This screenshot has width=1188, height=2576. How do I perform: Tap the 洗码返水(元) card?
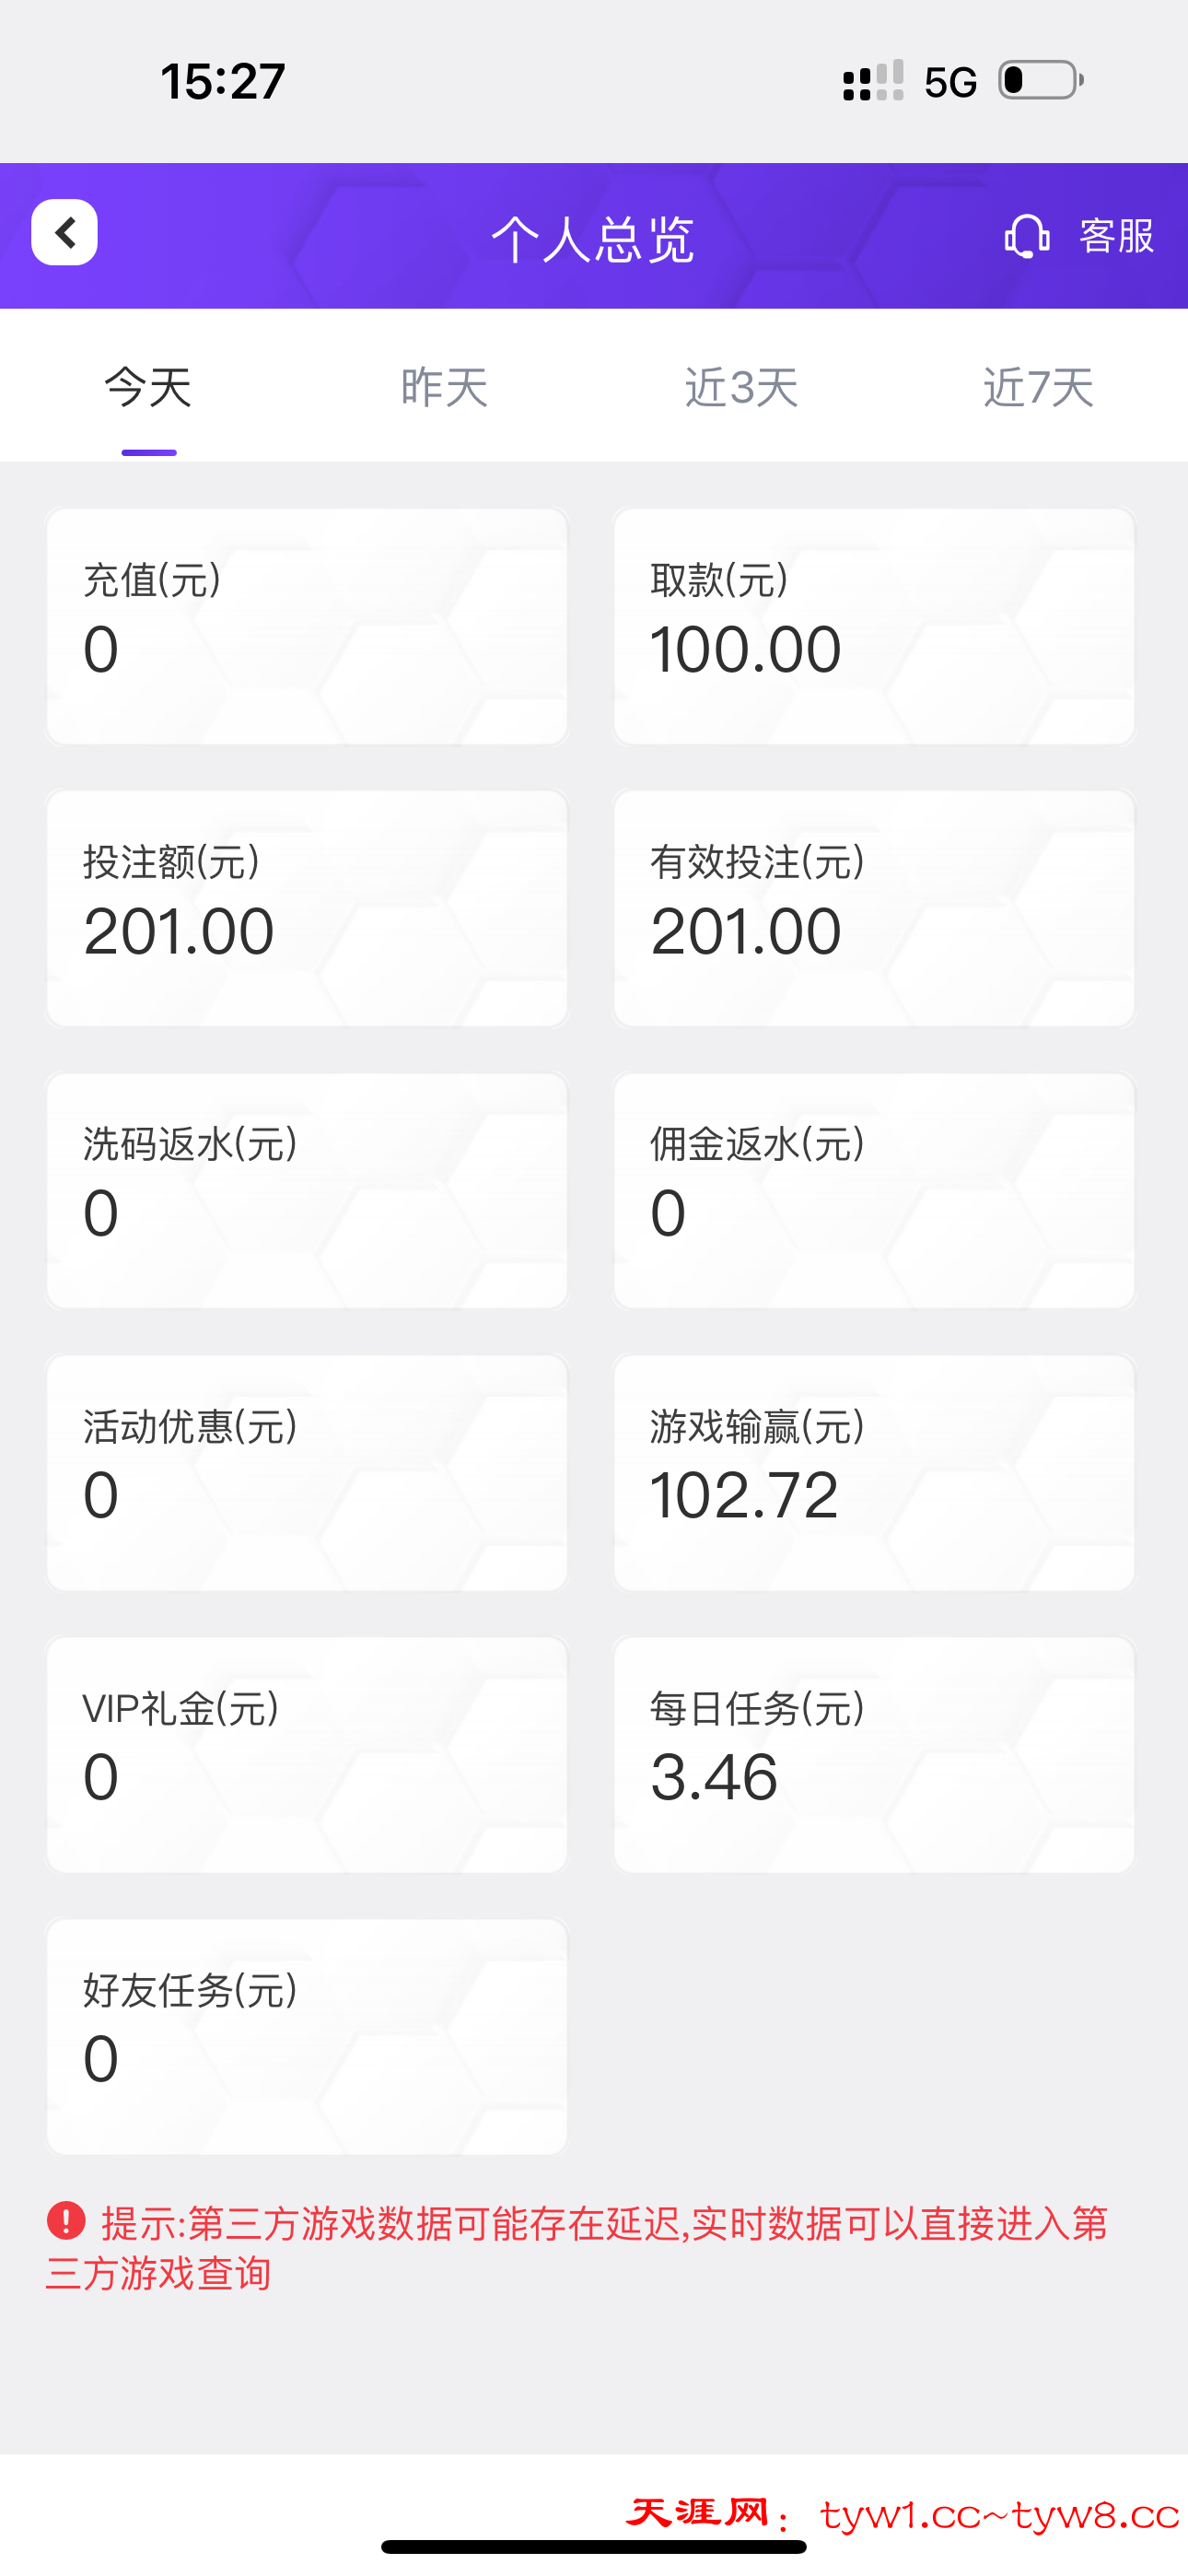coord(307,1190)
